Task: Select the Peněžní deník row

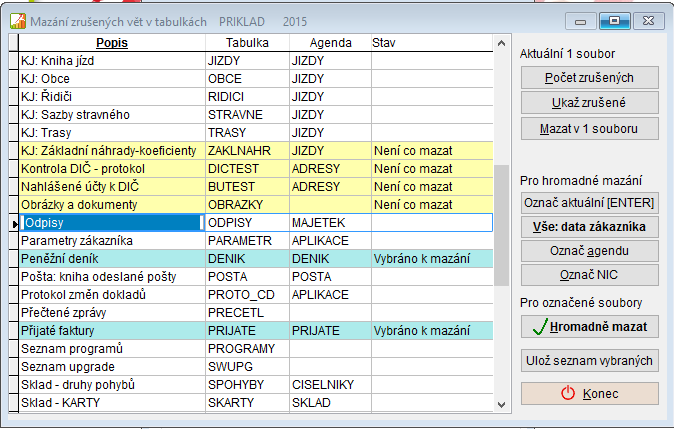Action: click(256, 259)
